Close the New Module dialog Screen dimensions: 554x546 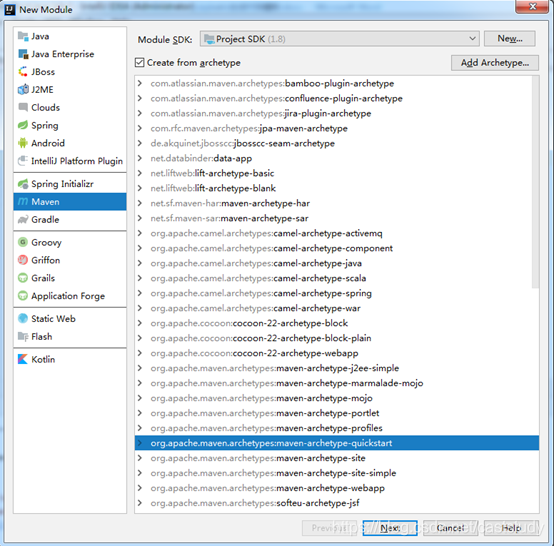pos(532,7)
